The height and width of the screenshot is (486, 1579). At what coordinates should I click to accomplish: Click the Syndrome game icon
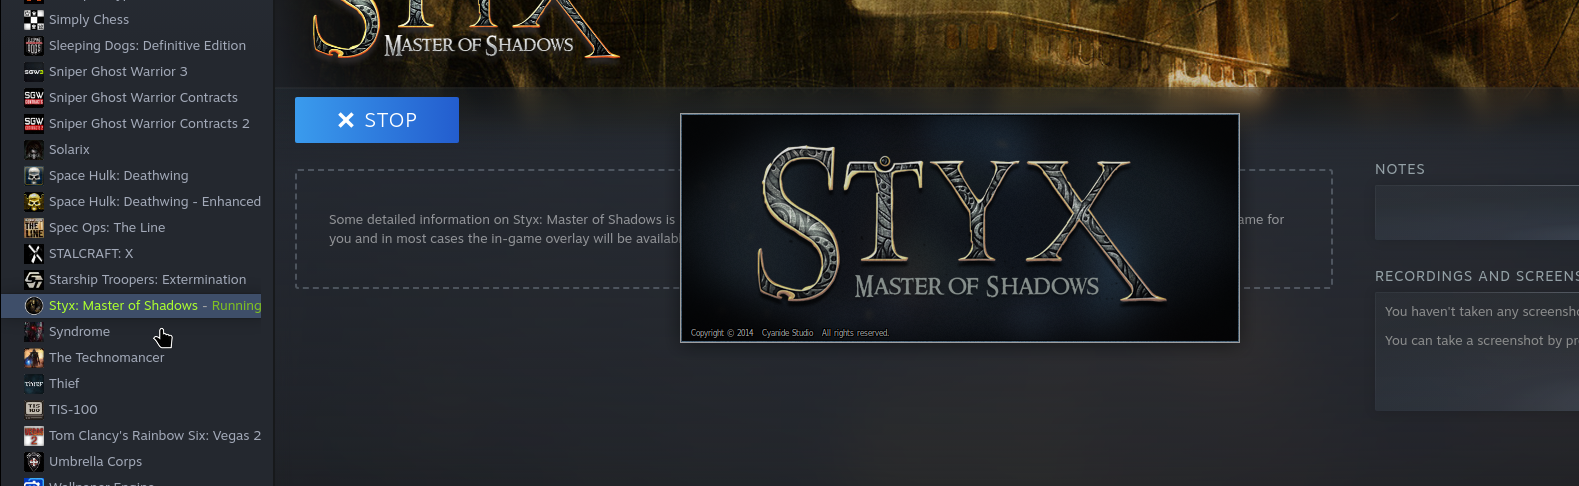pyautogui.click(x=34, y=331)
